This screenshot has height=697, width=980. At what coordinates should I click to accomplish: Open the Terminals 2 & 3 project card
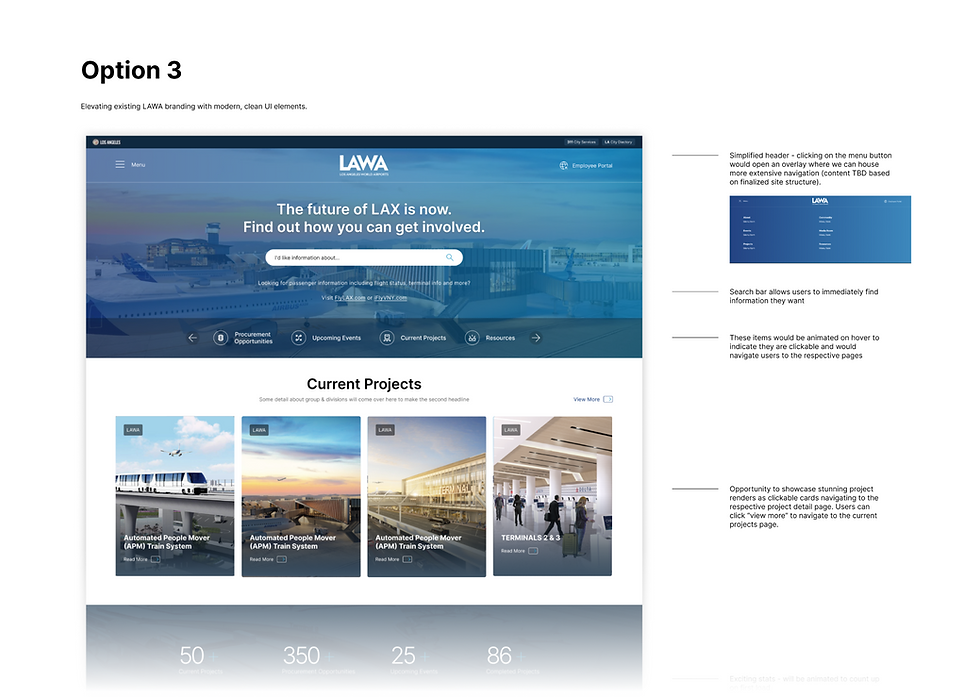[x=552, y=496]
